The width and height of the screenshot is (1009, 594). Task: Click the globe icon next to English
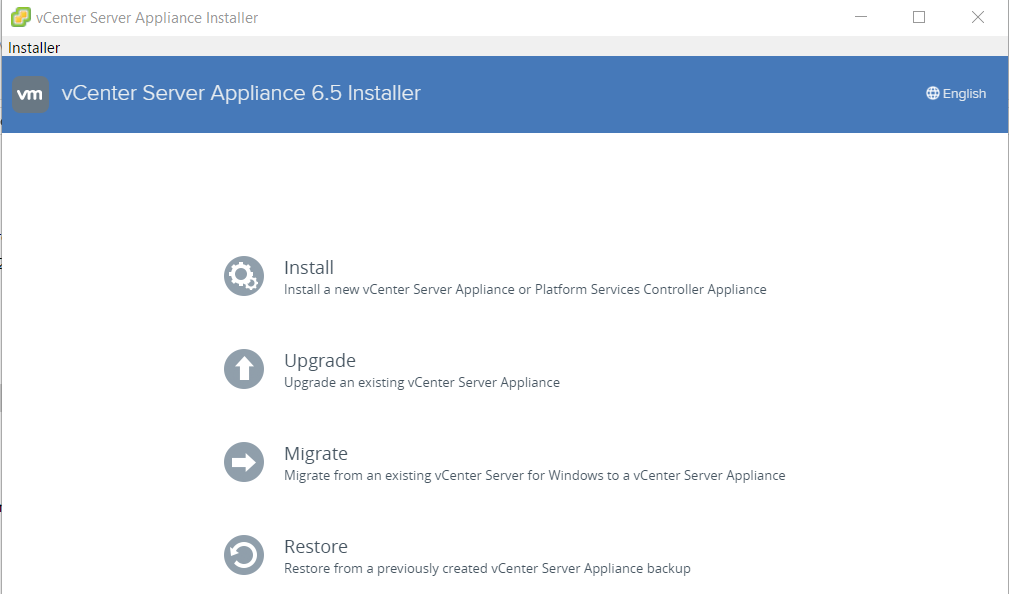(932, 93)
